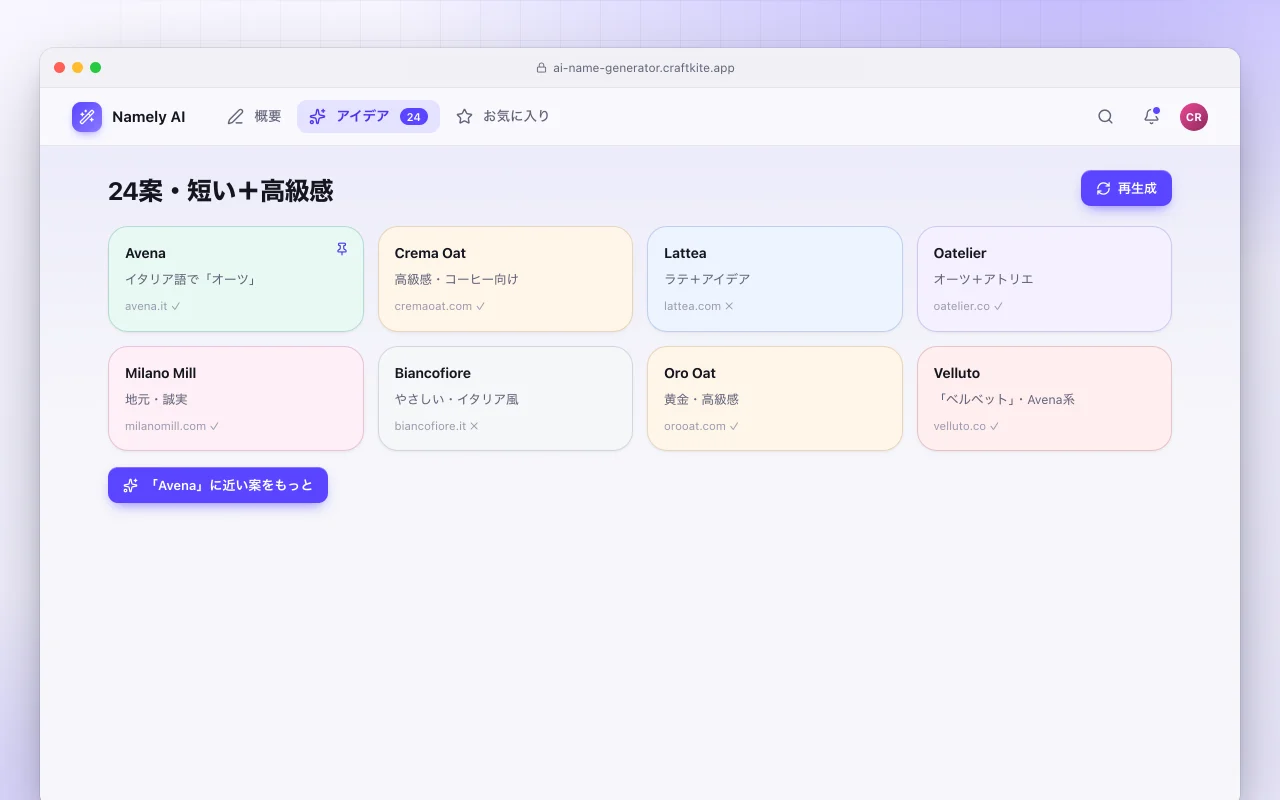This screenshot has width=1280, height=800.
Task: Select the Crema Oat card
Action: click(505, 279)
